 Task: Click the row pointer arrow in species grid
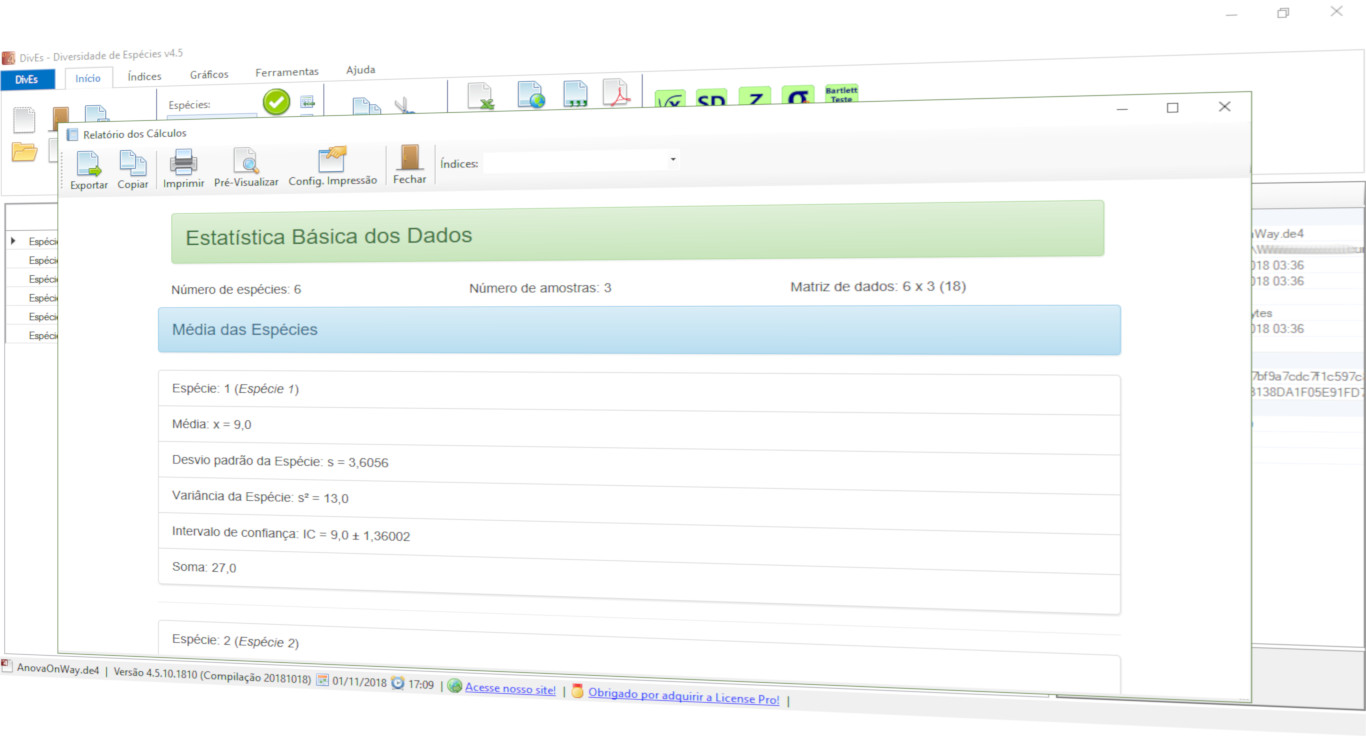[x=13, y=240]
